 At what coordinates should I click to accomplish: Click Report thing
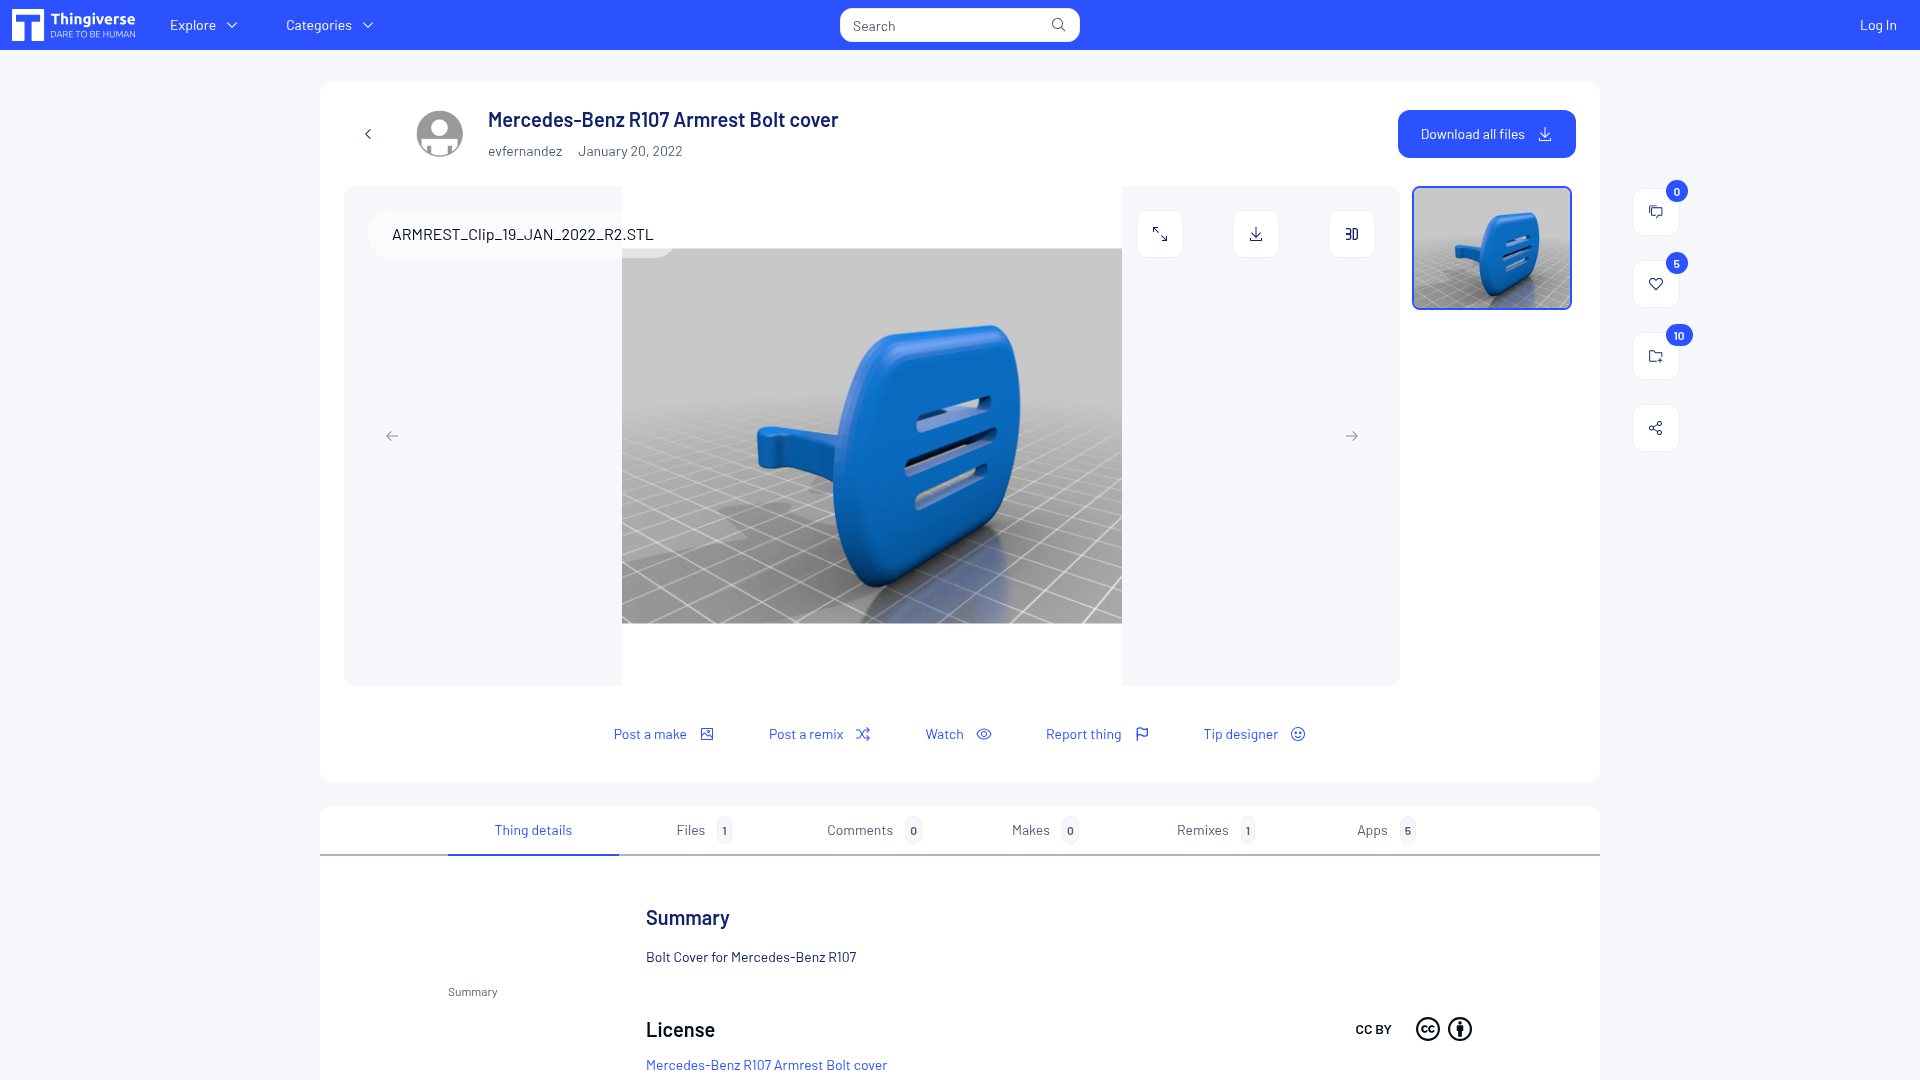click(x=1098, y=734)
